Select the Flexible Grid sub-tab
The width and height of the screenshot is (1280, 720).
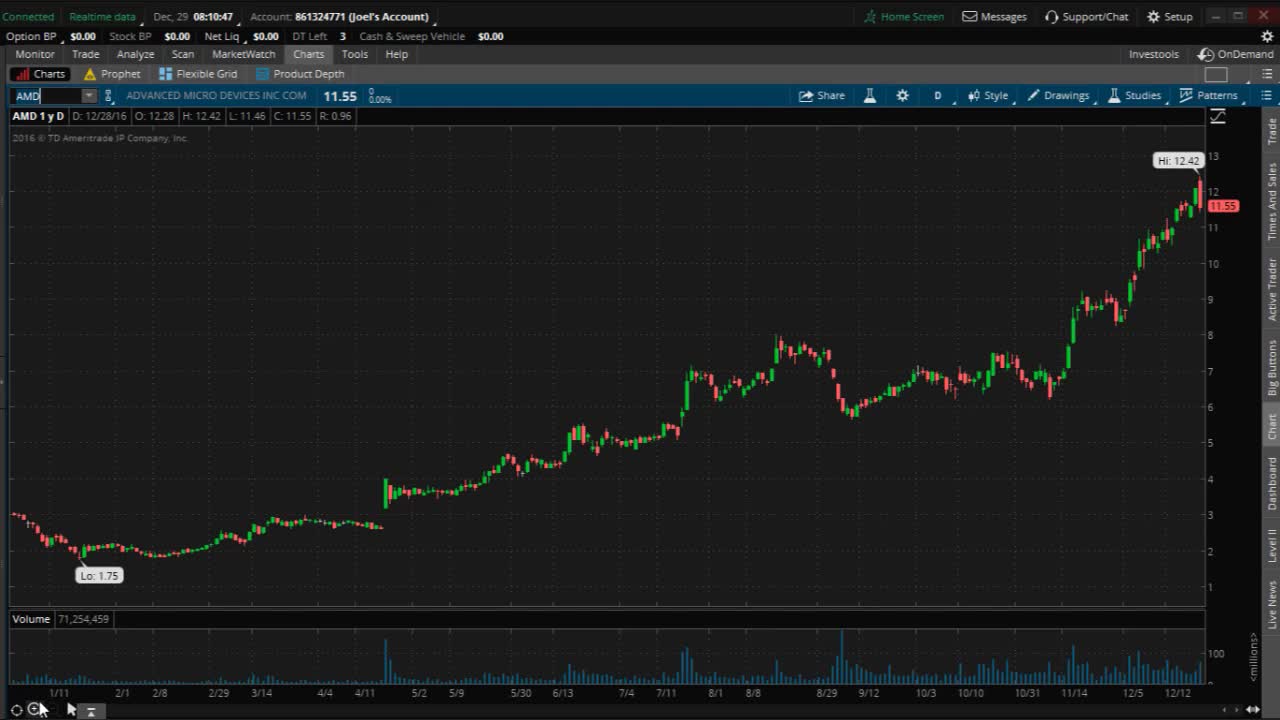pos(198,74)
